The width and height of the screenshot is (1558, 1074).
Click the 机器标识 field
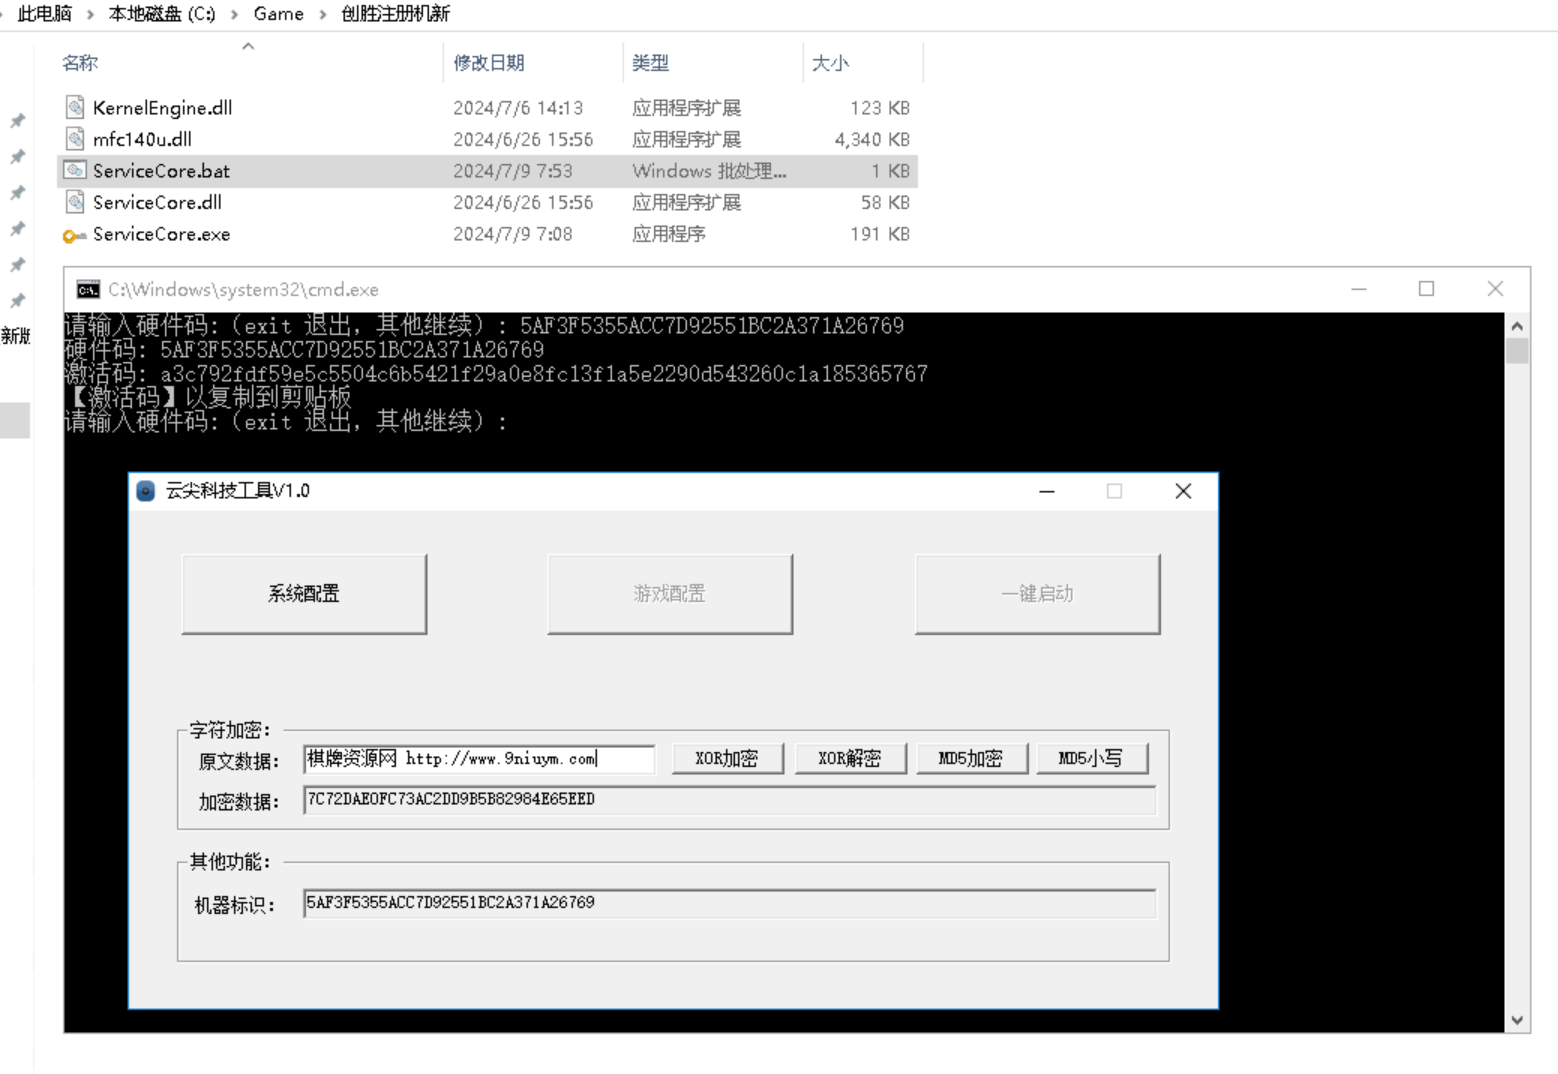(x=729, y=903)
